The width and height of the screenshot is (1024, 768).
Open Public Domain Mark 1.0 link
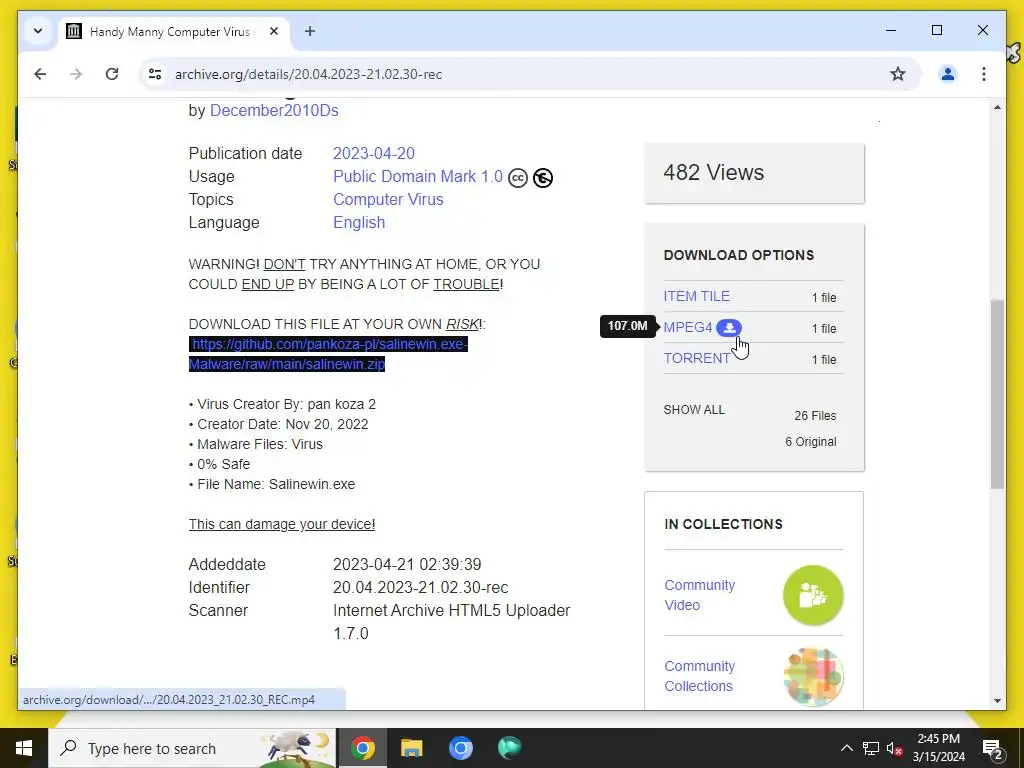[418, 176]
